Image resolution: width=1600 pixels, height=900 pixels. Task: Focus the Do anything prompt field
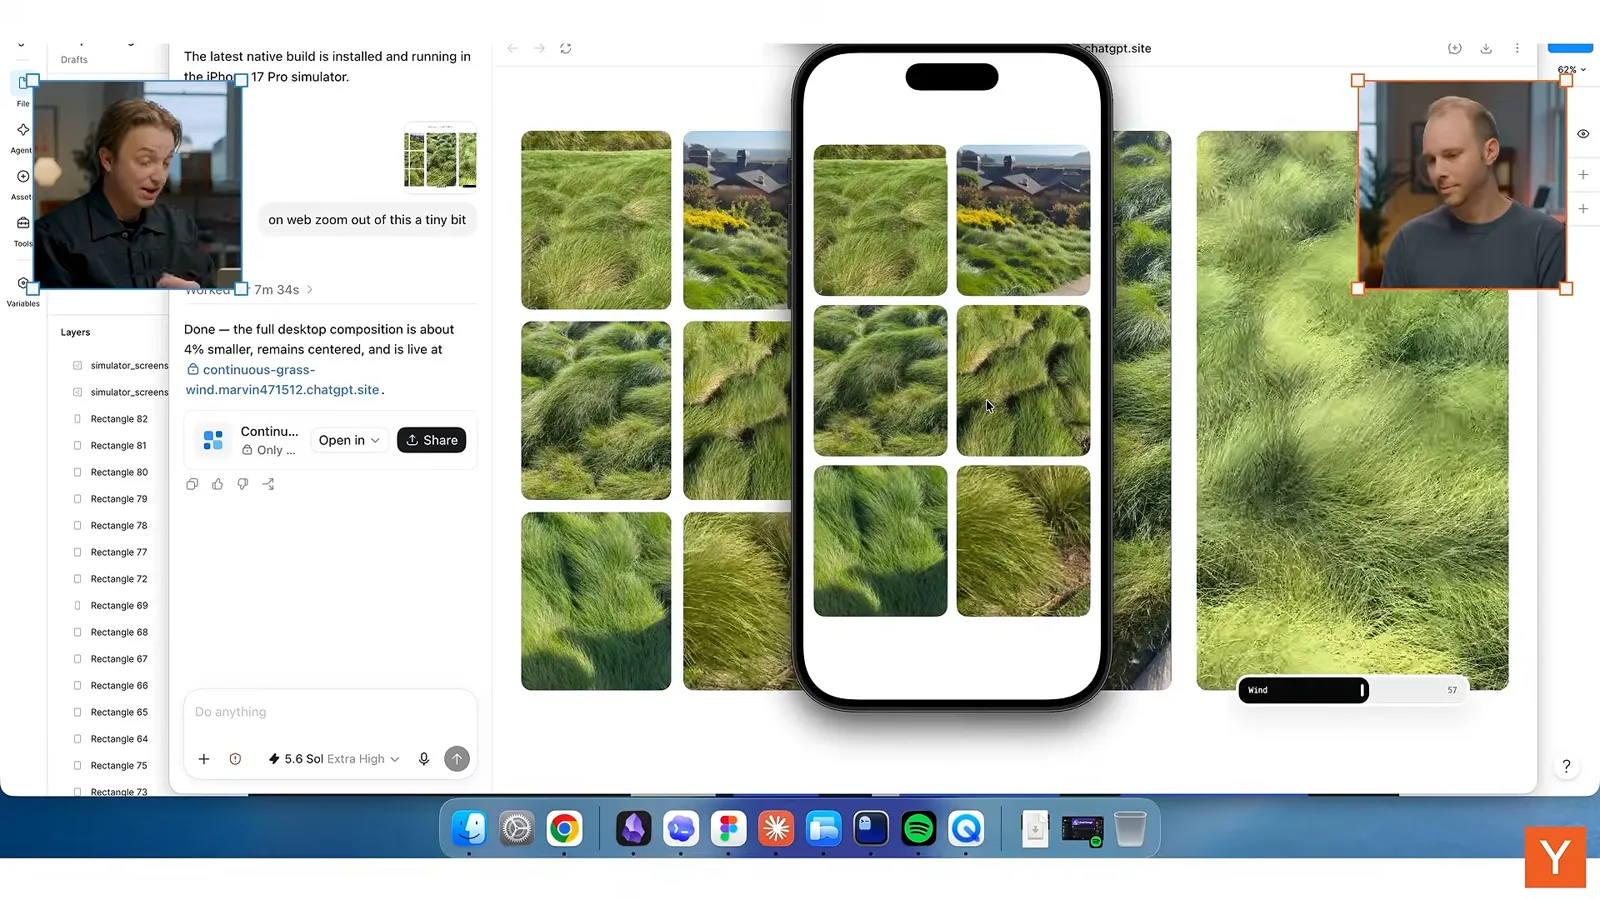330,712
